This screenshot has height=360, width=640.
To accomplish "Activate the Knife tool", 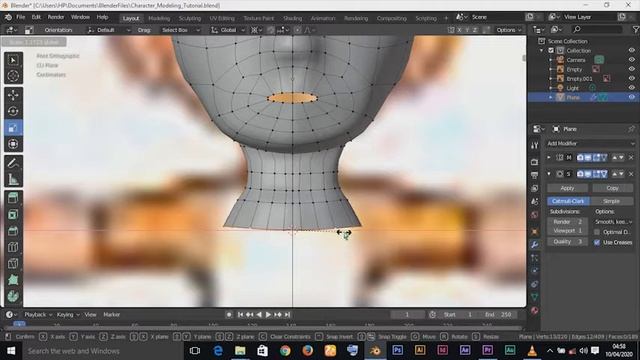I will click(x=13, y=264).
